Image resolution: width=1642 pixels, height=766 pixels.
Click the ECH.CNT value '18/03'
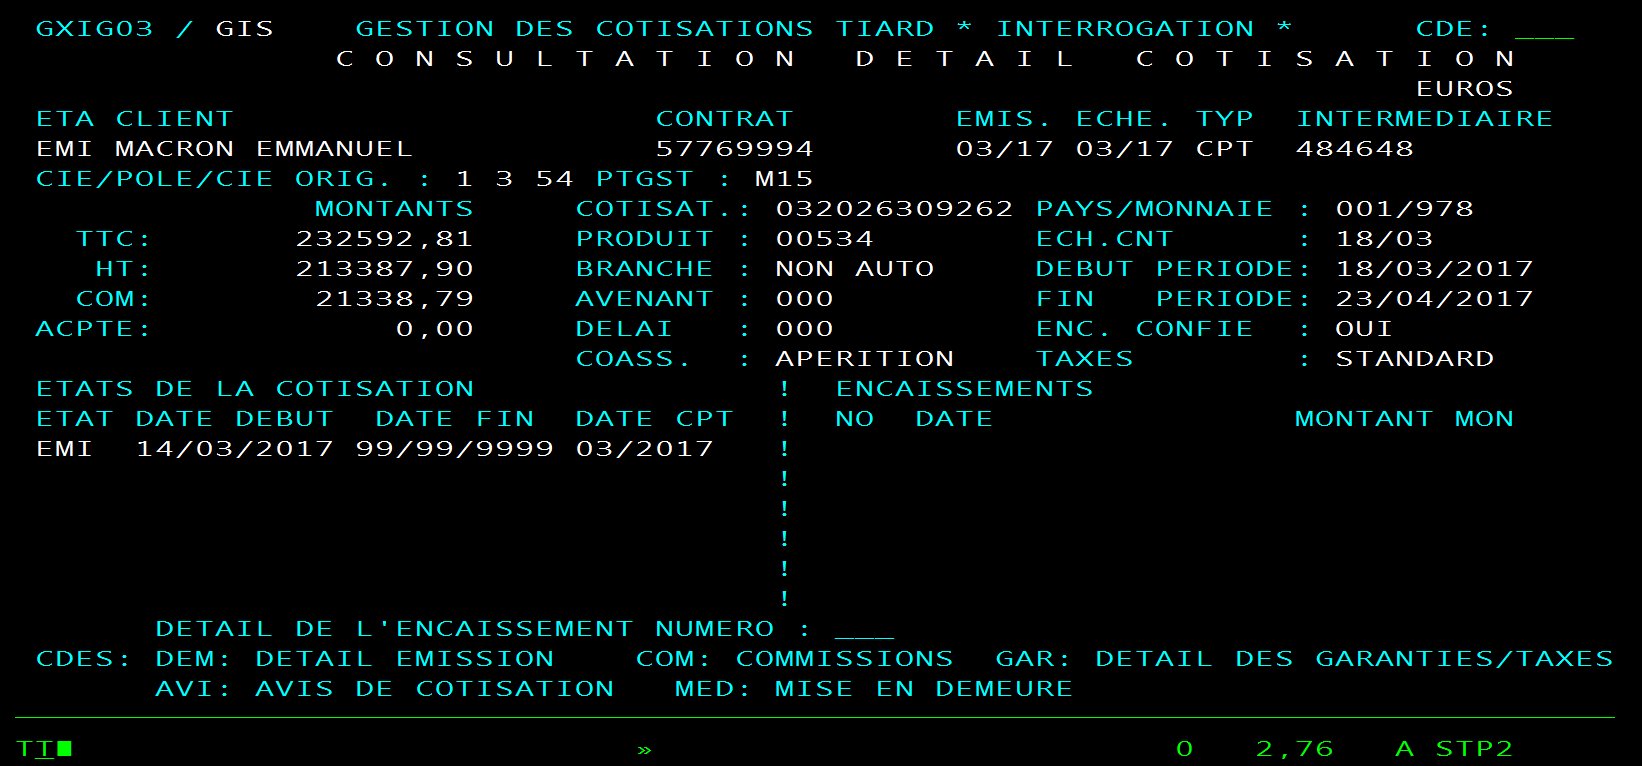click(x=1384, y=239)
